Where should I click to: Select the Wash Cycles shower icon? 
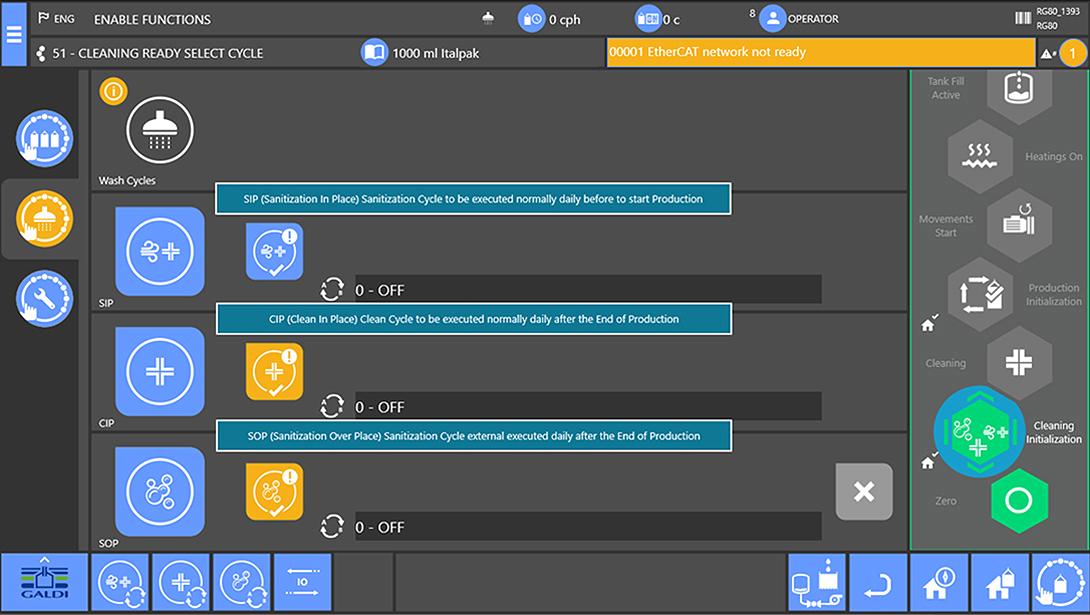pos(159,130)
